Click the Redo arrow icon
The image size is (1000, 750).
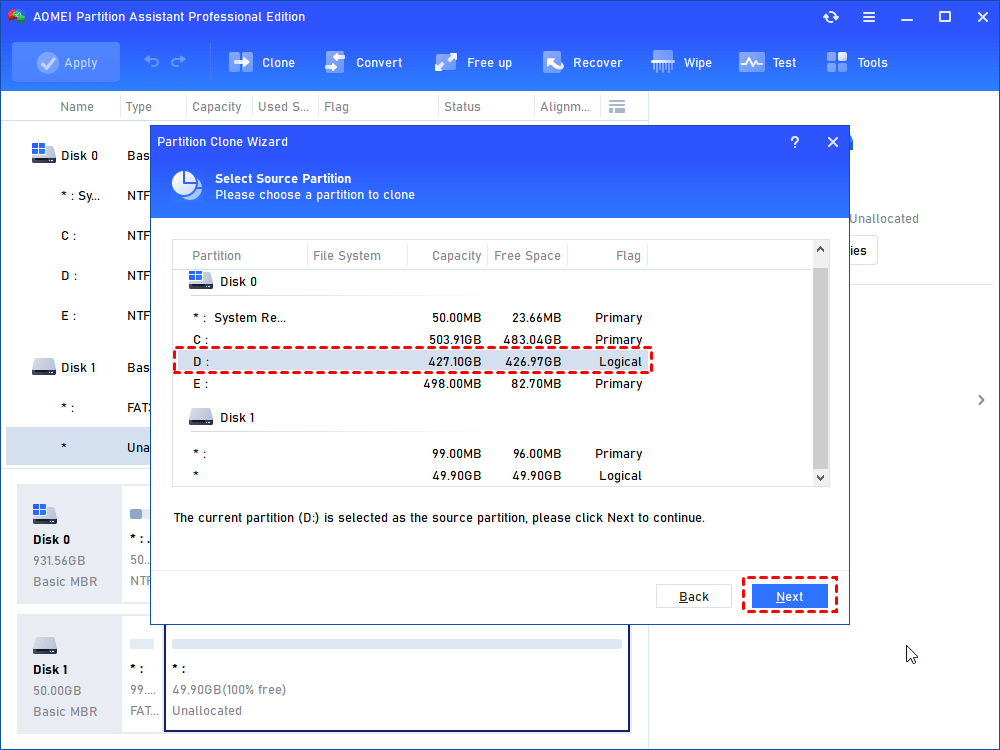pyautogui.click(x=179, y=62)
